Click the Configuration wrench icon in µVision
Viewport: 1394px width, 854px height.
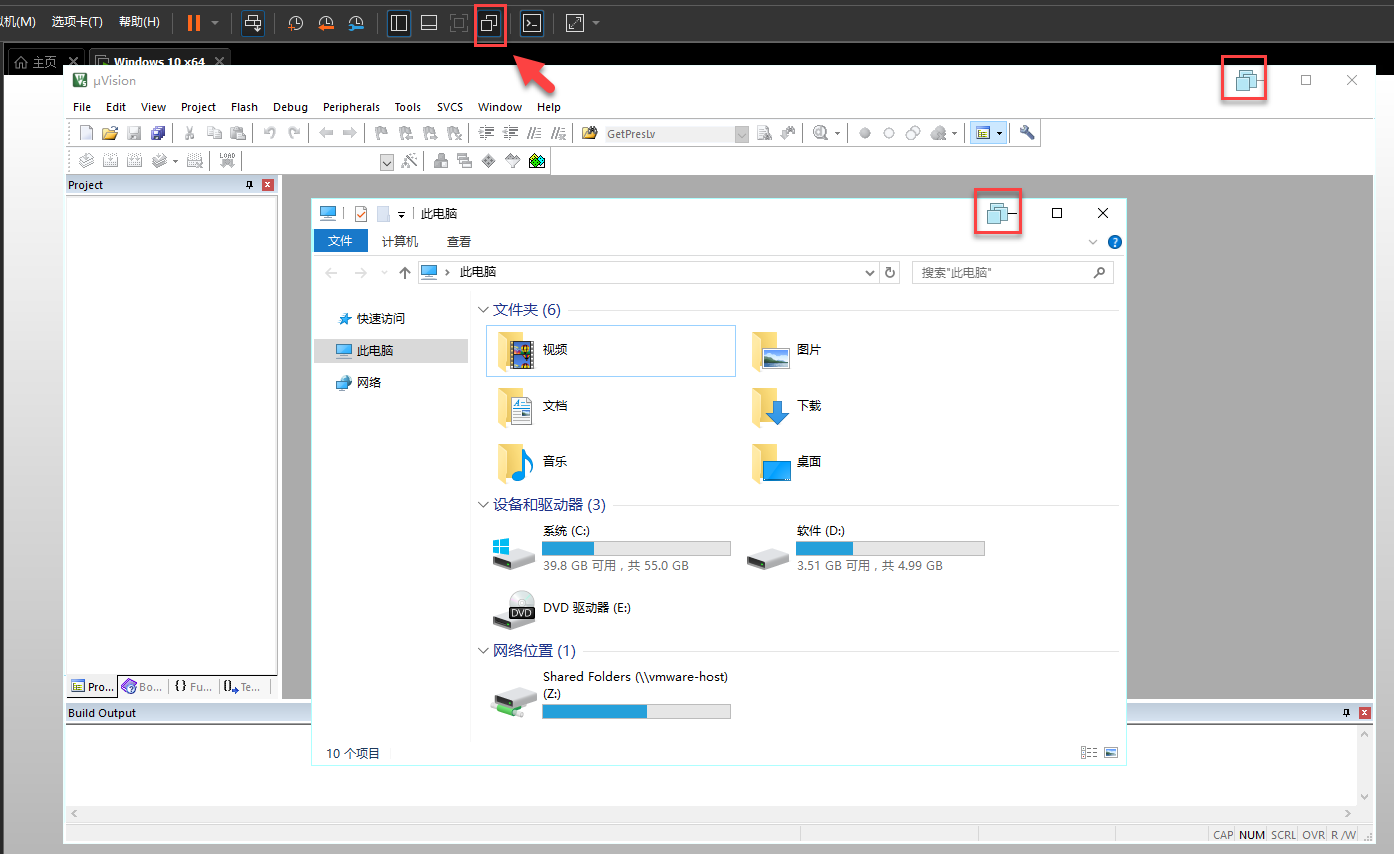1026,133
